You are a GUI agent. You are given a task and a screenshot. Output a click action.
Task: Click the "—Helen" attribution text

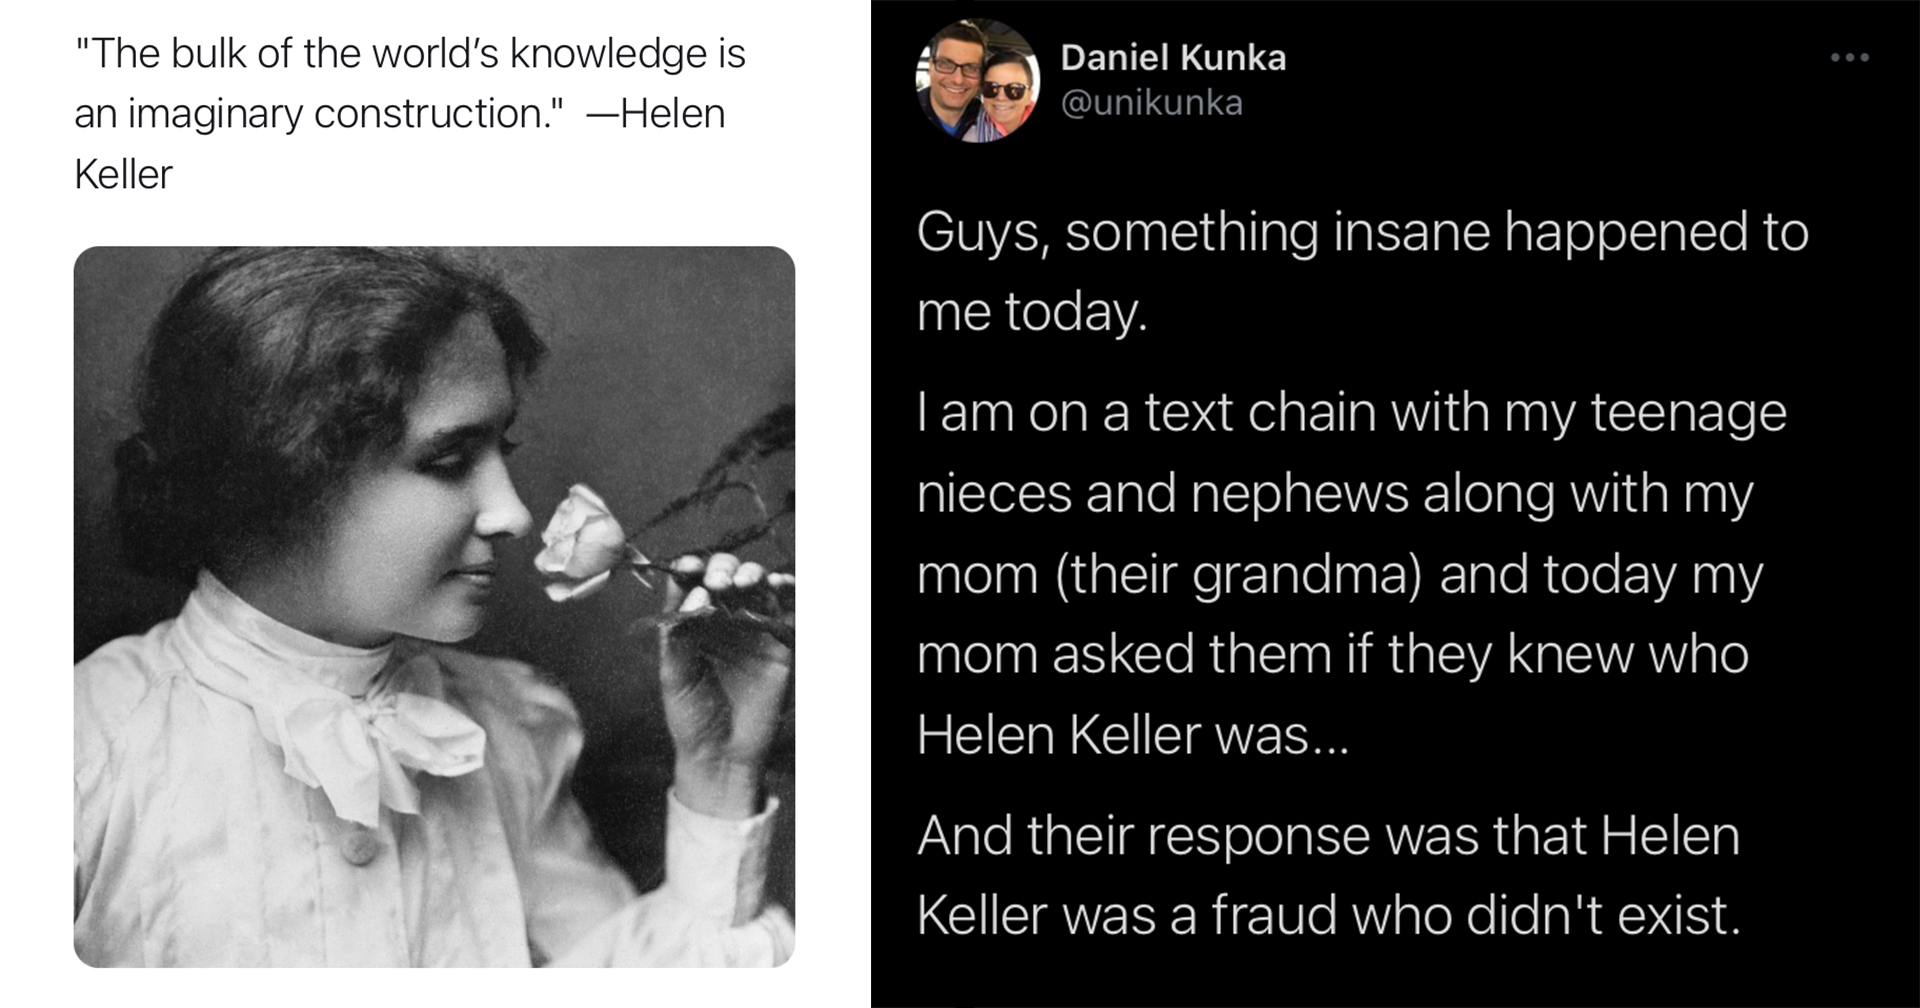coord(656,114)
